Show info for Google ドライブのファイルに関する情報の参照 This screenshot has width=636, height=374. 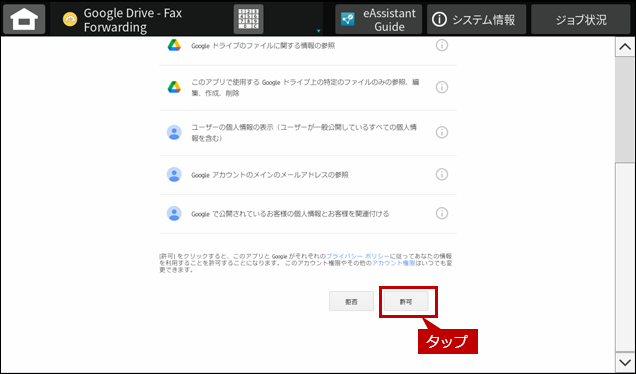click(x=442, y=45)
